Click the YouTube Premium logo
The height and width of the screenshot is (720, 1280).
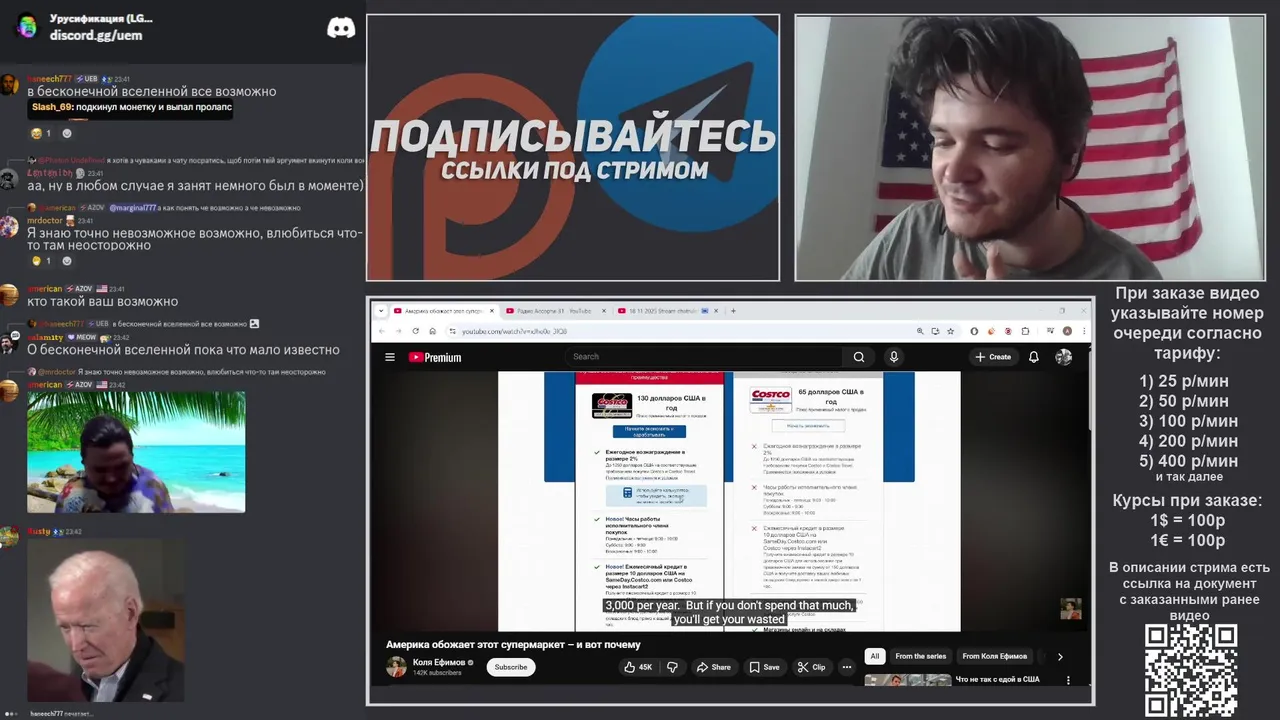[435, 357]
